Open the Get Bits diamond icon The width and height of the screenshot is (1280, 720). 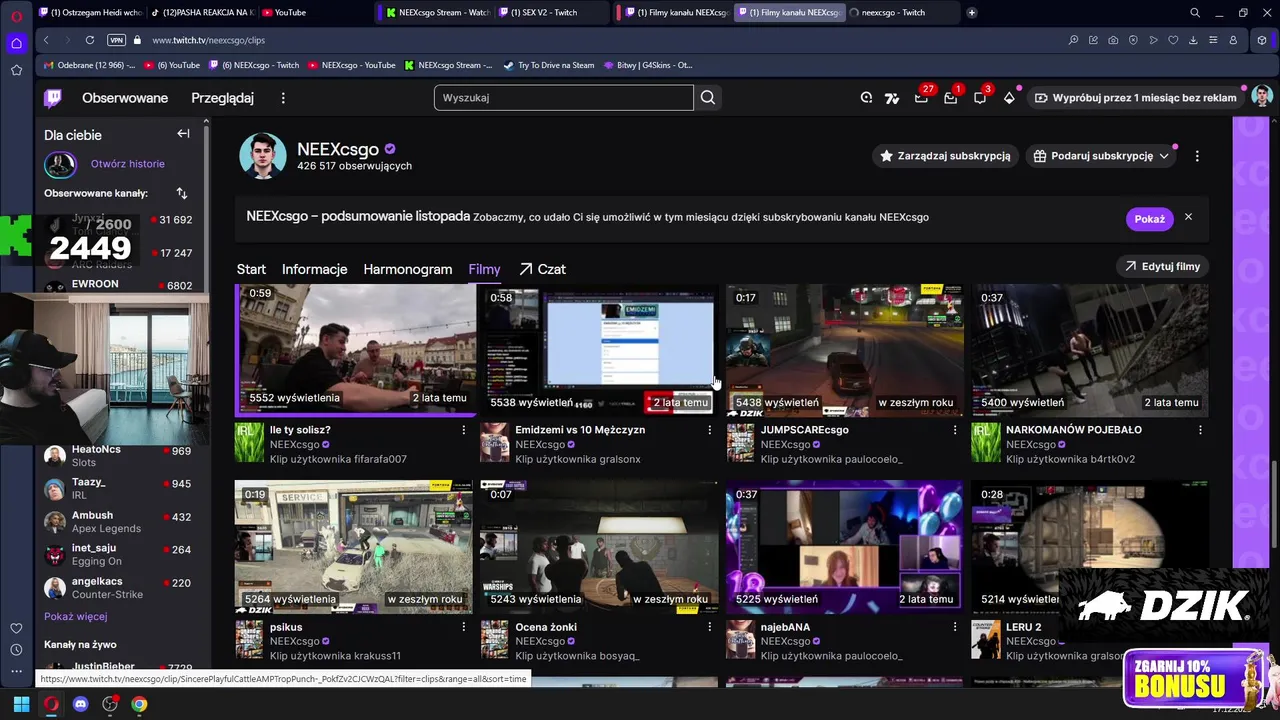(x=1009, y=98)
